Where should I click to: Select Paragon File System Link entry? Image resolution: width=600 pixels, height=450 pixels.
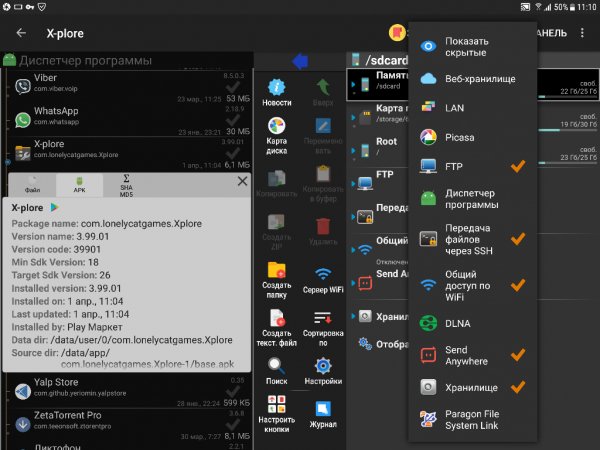click(x=473, y=419)
